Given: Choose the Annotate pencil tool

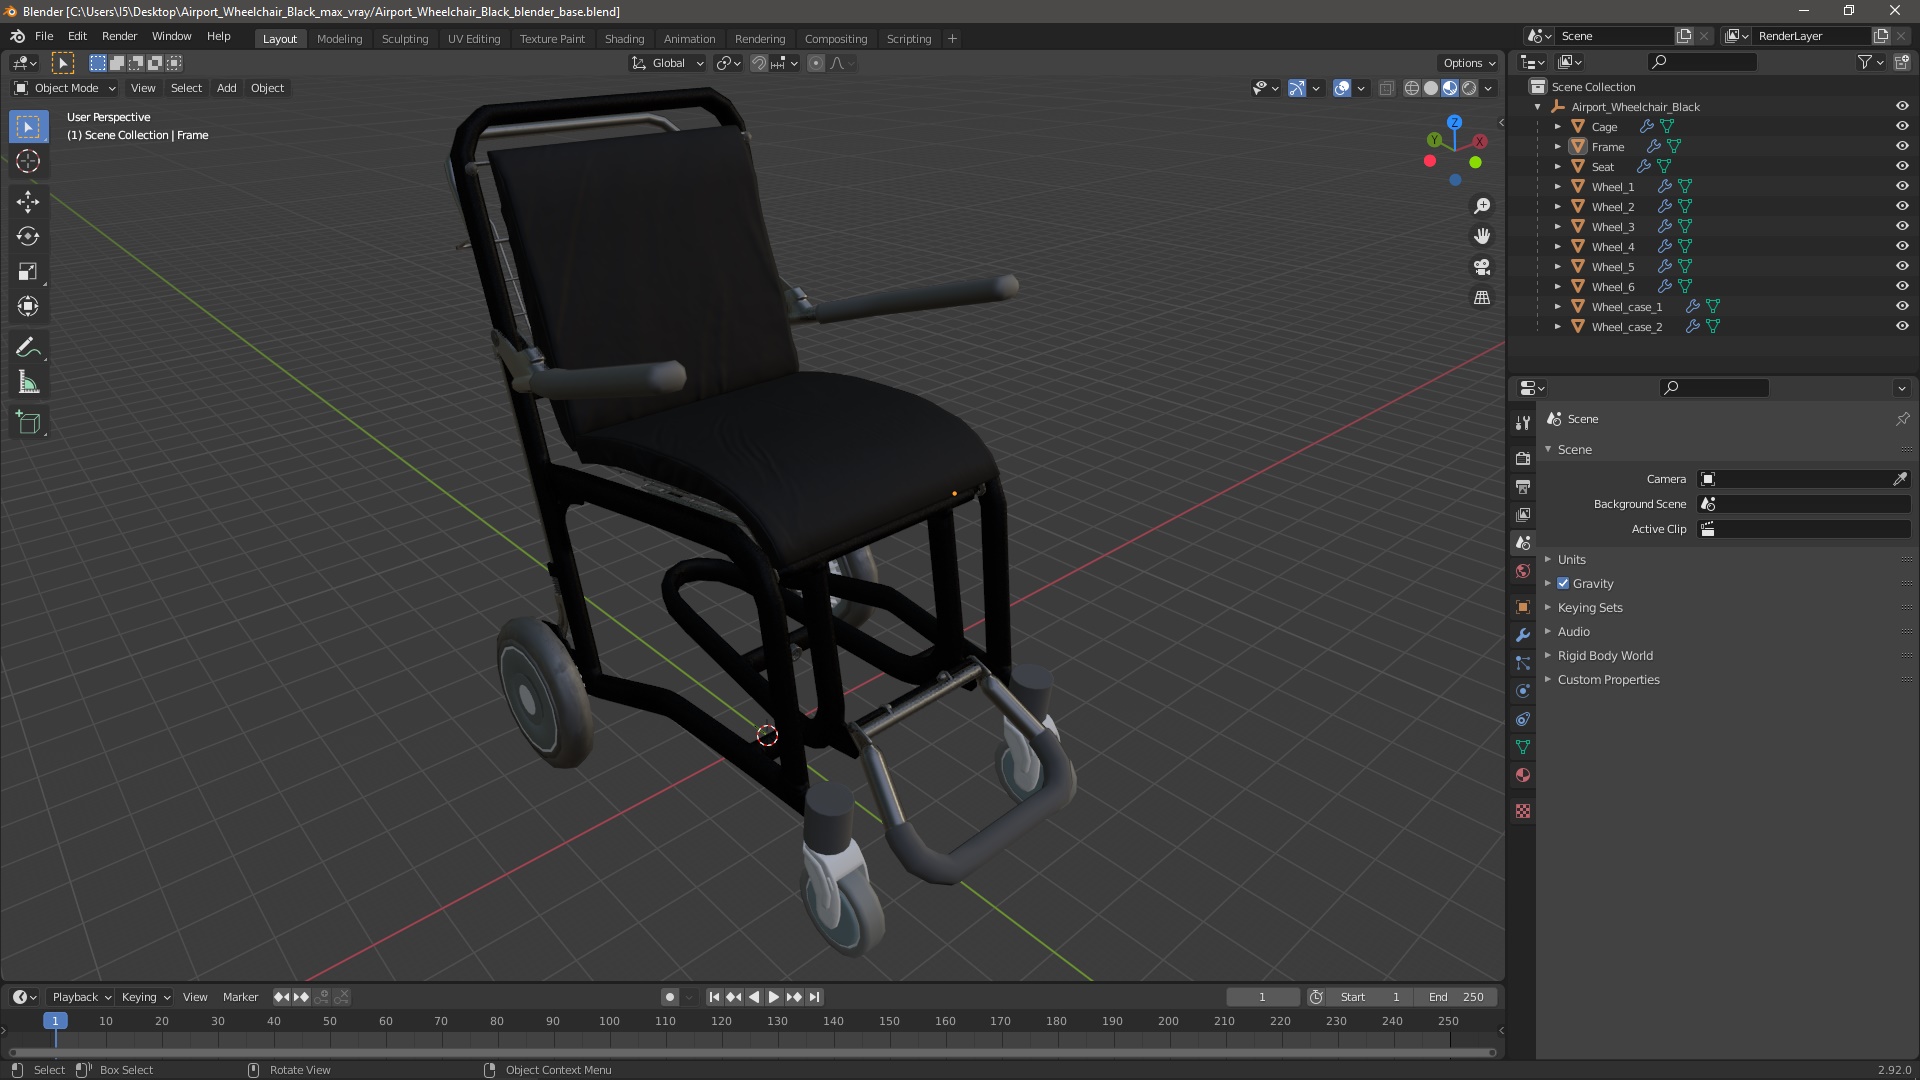Looking at the screenshot, I should pos(28,348).
